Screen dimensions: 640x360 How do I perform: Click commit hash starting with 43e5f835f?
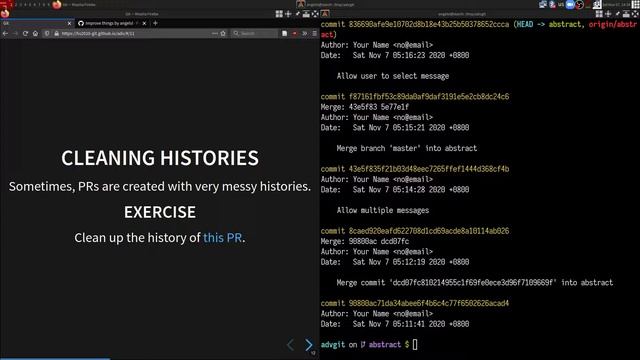(x=429, y=169)
